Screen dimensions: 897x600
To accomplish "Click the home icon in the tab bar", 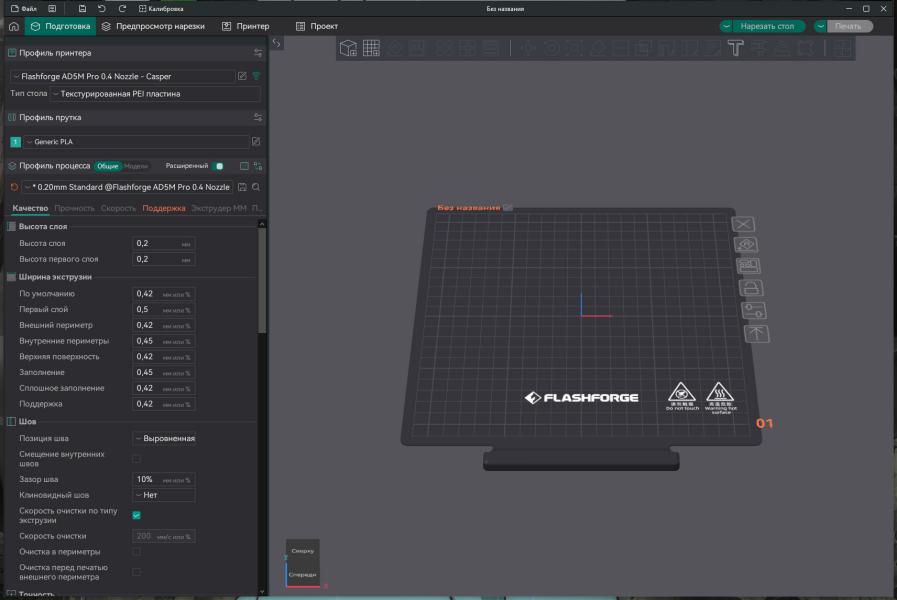I will click(13, 26).
